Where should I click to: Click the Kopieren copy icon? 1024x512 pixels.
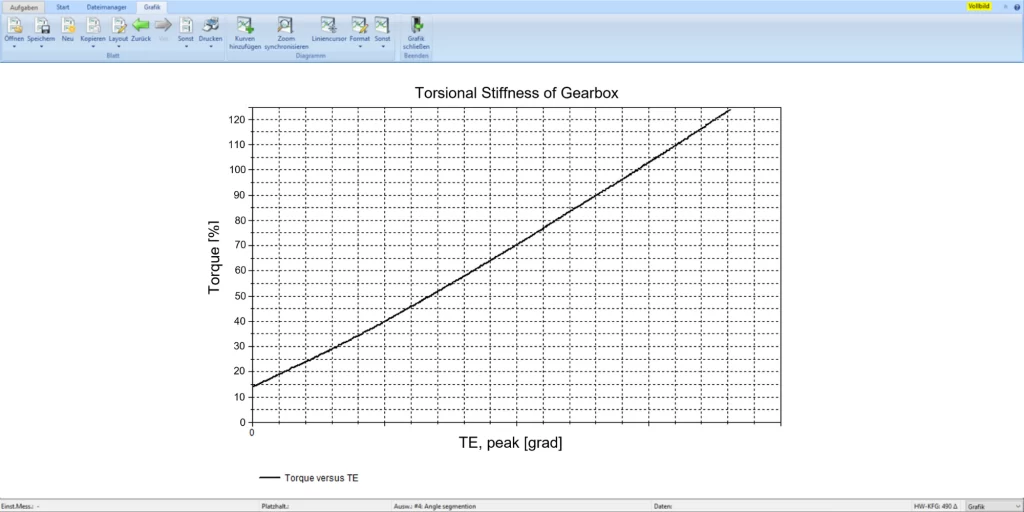pyautogui.click(x=93, y=25)
